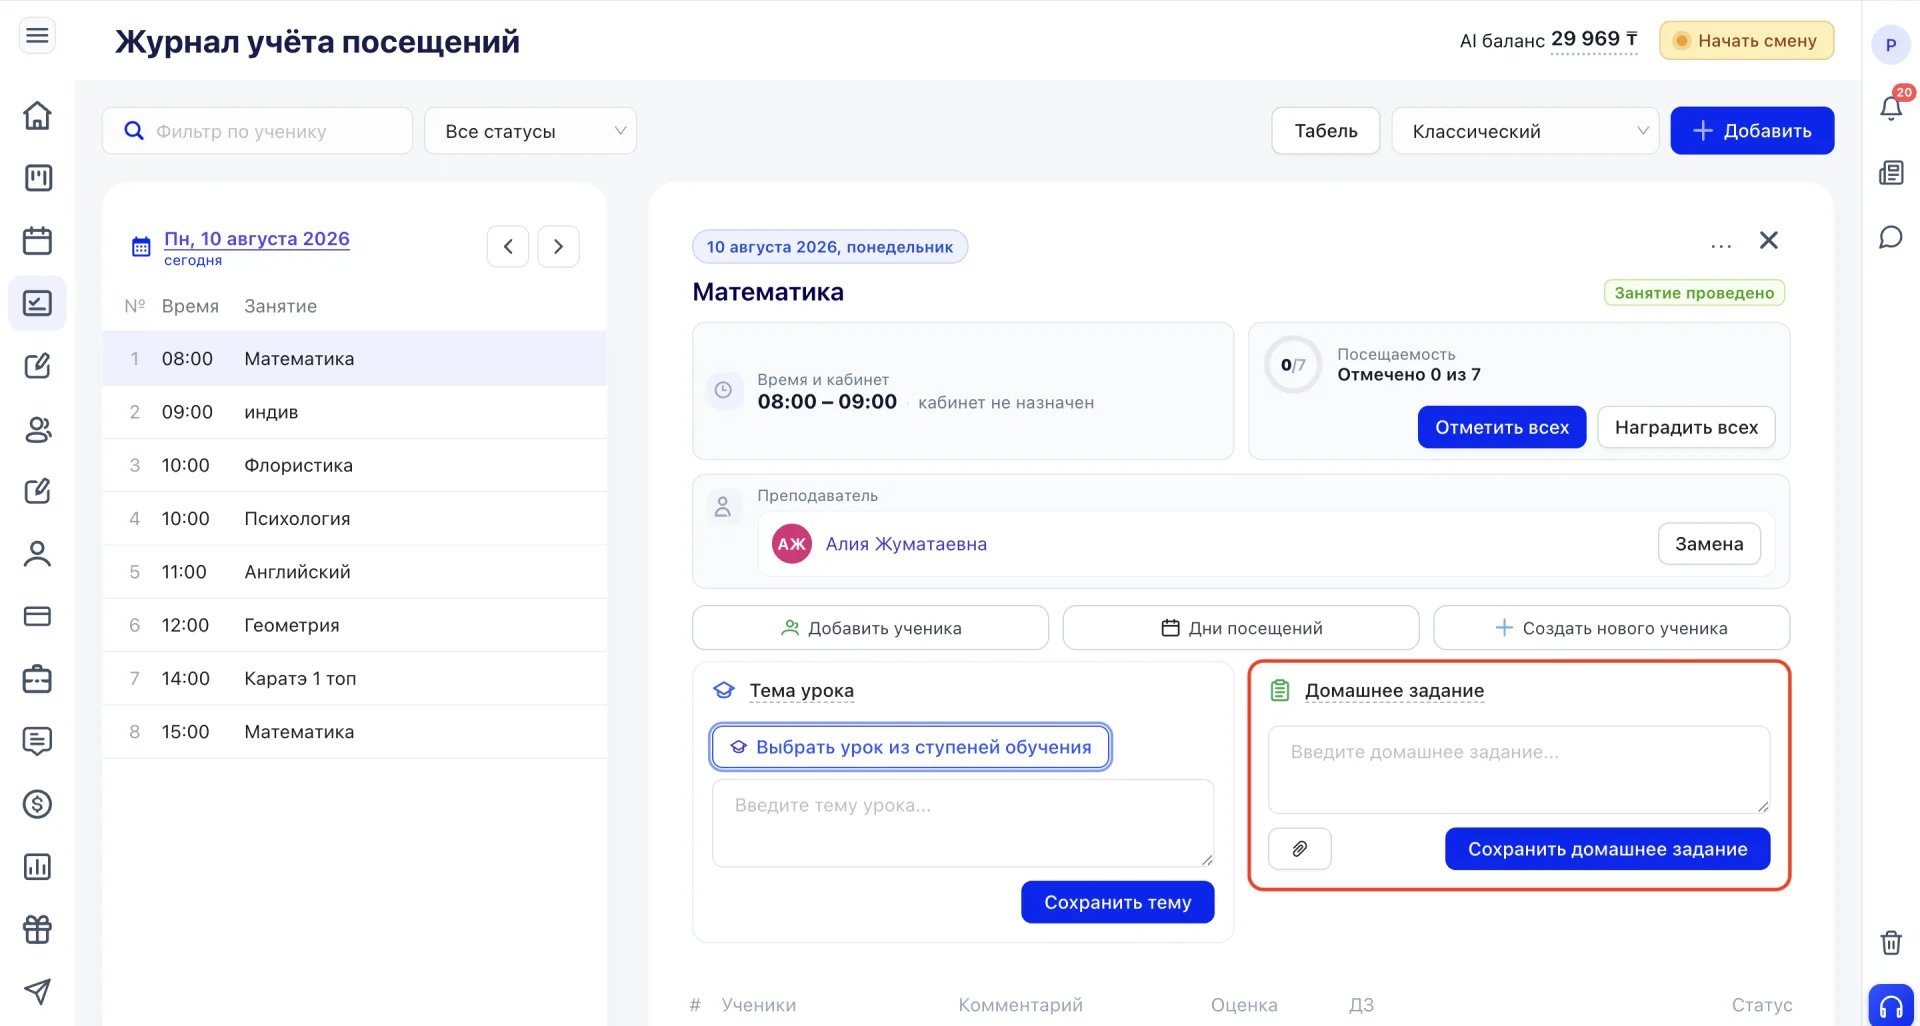Image resolution: width=1920 pixels, height=1026 pixels.
Task: Open the paper plane send icon
Action: point(37,992)
